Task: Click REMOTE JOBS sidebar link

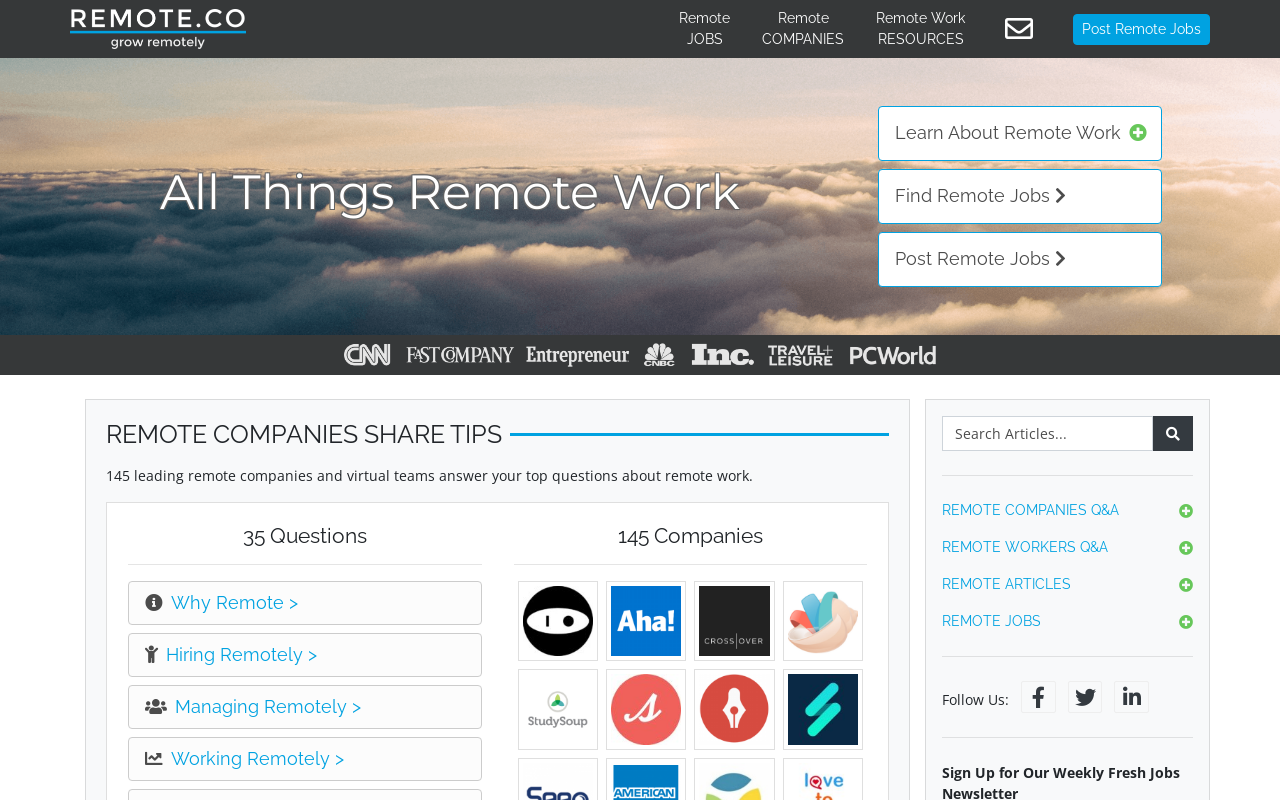Action: tap(991, 621)
